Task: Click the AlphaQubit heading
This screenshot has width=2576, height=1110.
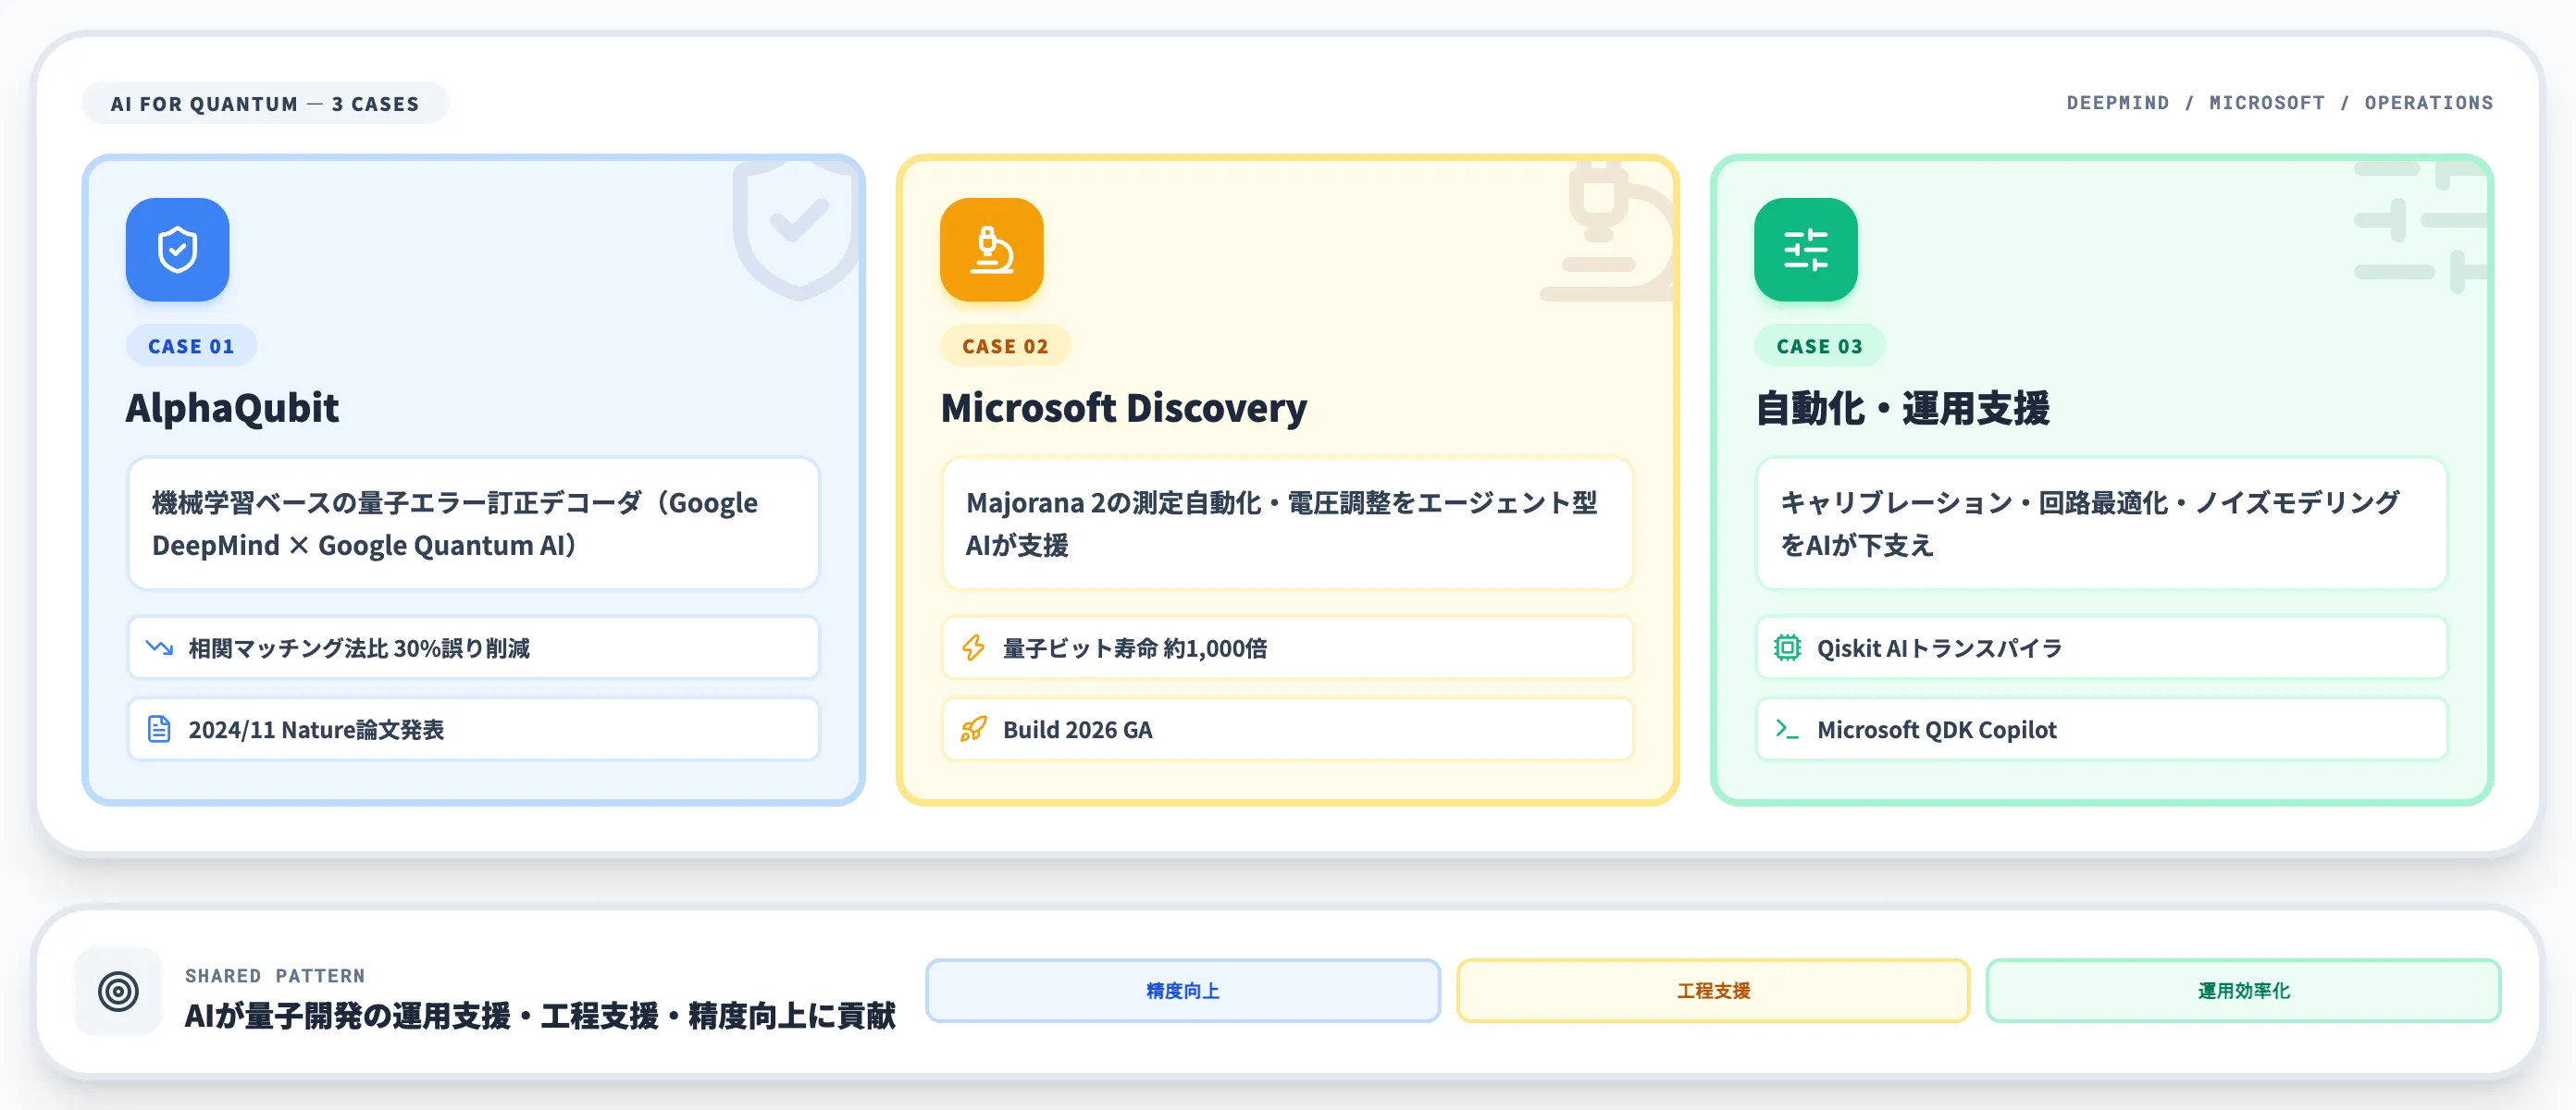Action: click(232, 408)
